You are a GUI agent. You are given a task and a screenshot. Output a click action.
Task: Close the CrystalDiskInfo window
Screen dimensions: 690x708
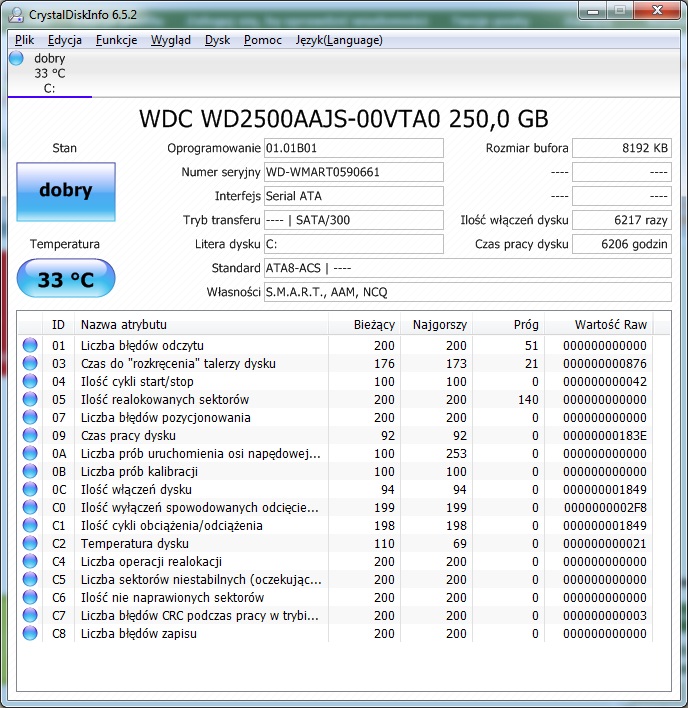[x=657, y=11]
